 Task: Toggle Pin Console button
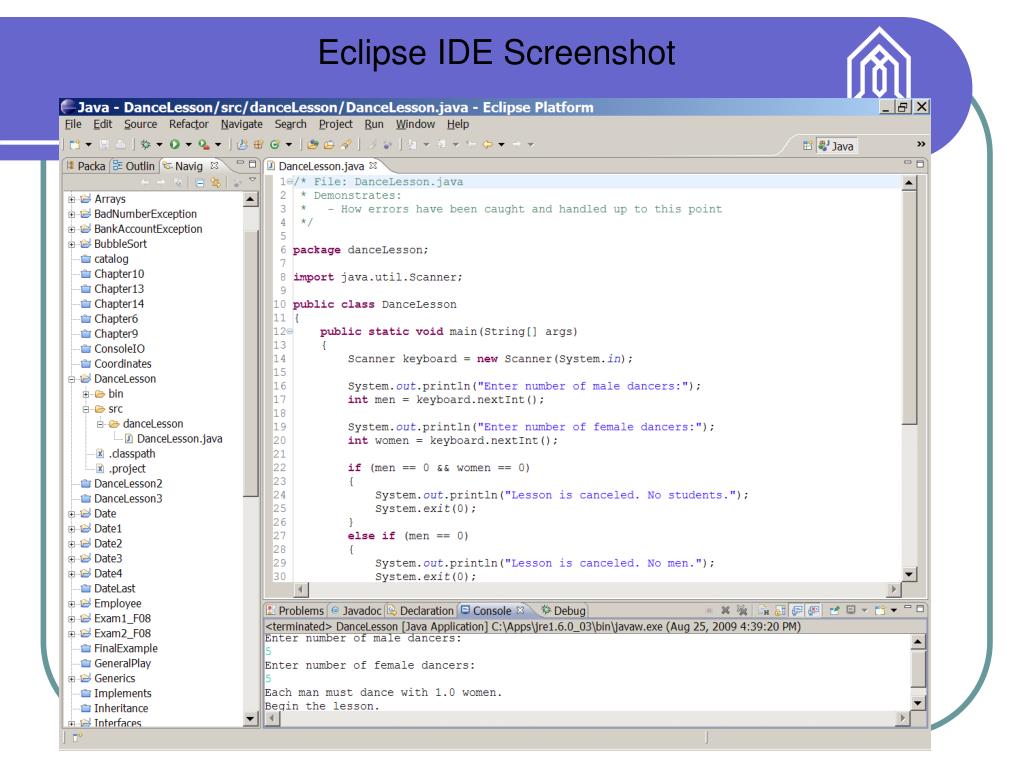point(834,610)
